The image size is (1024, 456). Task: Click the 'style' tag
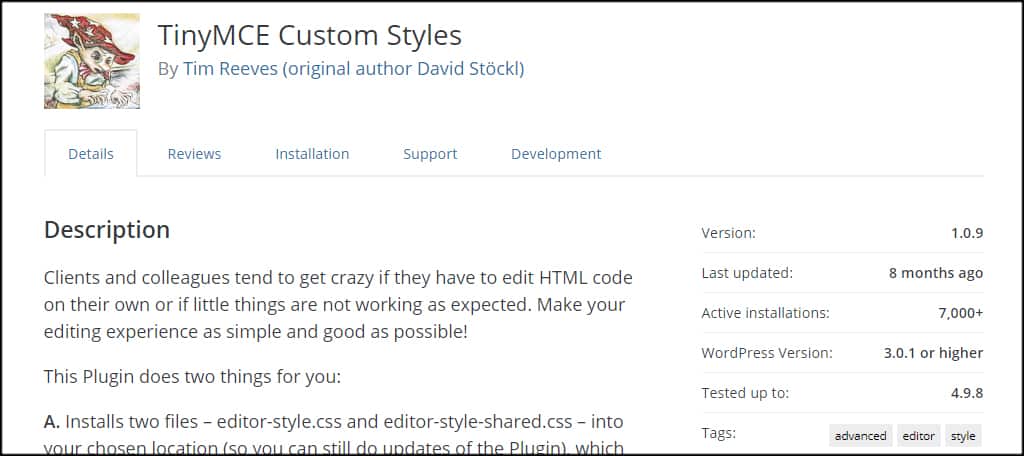[963, 436]
